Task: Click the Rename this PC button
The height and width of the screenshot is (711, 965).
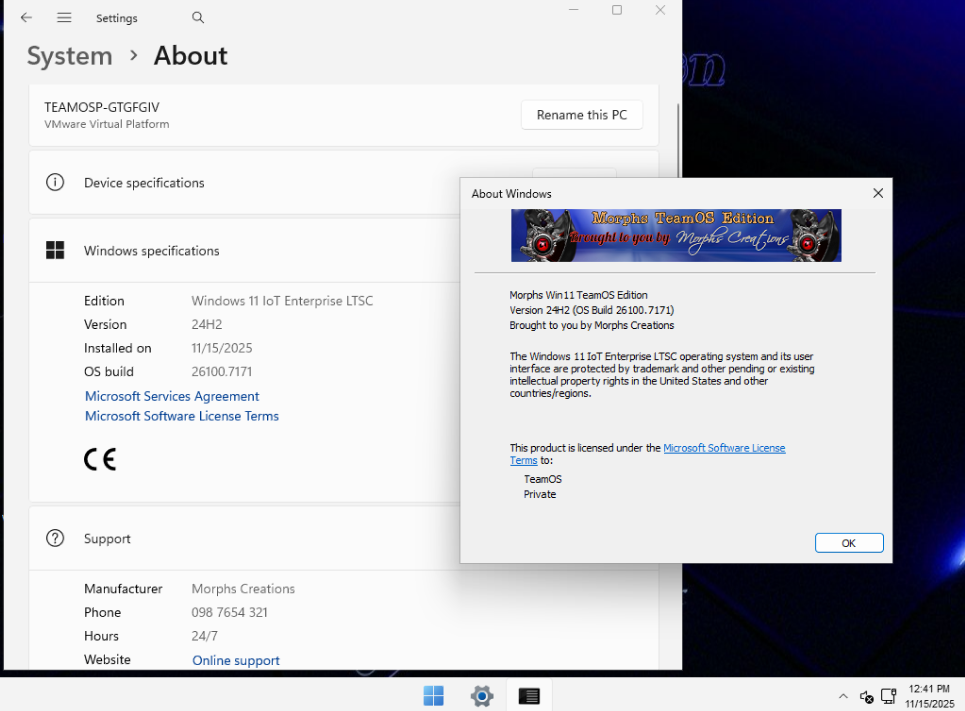Action: pos(581,115)
